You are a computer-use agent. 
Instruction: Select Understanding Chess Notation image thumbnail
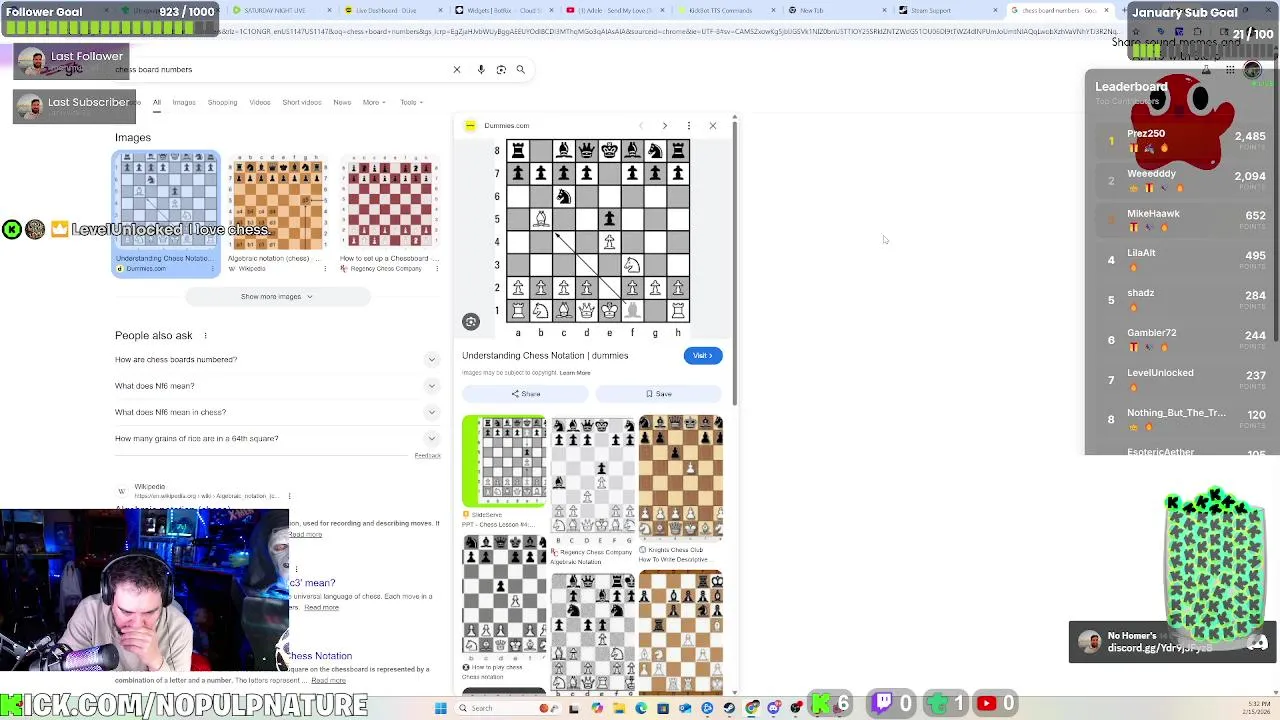(x=166, y=213)
